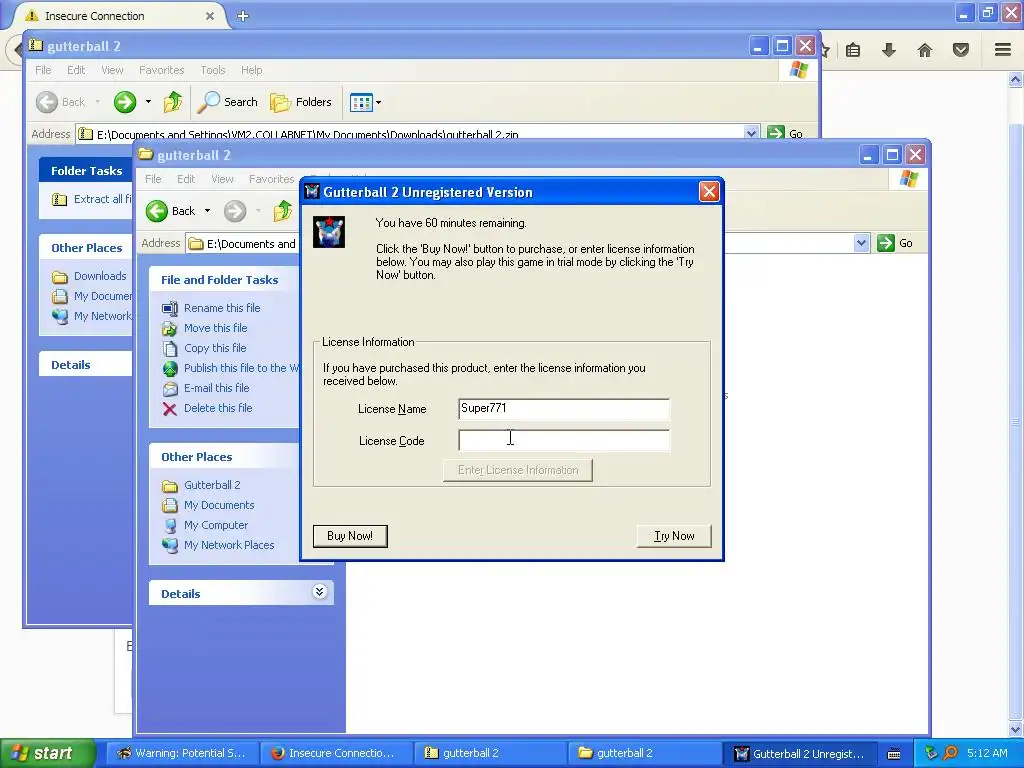1024x768 pixels.
Task: Click the grayed Forward arrow in front Explorer window
Action: (235, 211)
